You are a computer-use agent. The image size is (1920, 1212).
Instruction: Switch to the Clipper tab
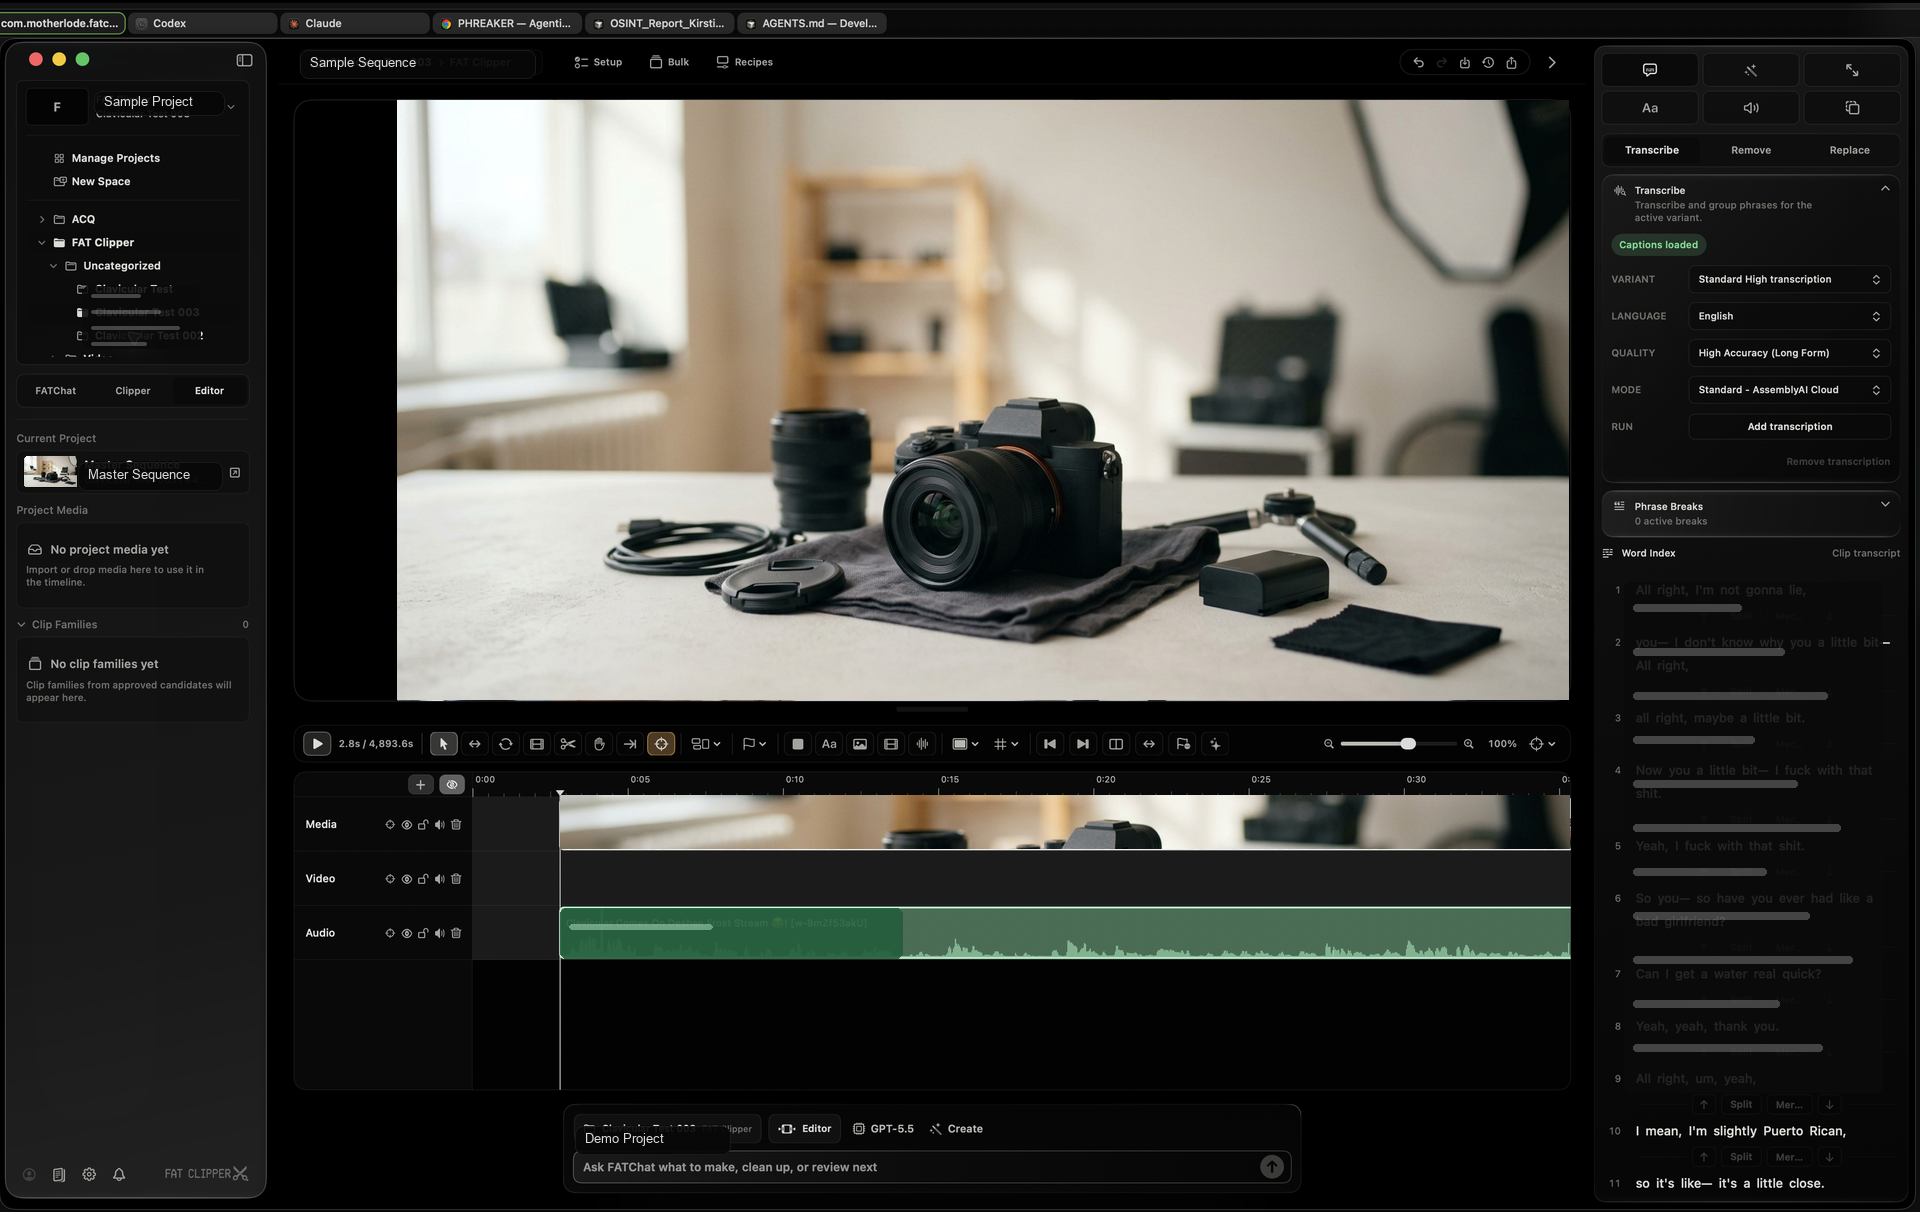pos(133,391)
